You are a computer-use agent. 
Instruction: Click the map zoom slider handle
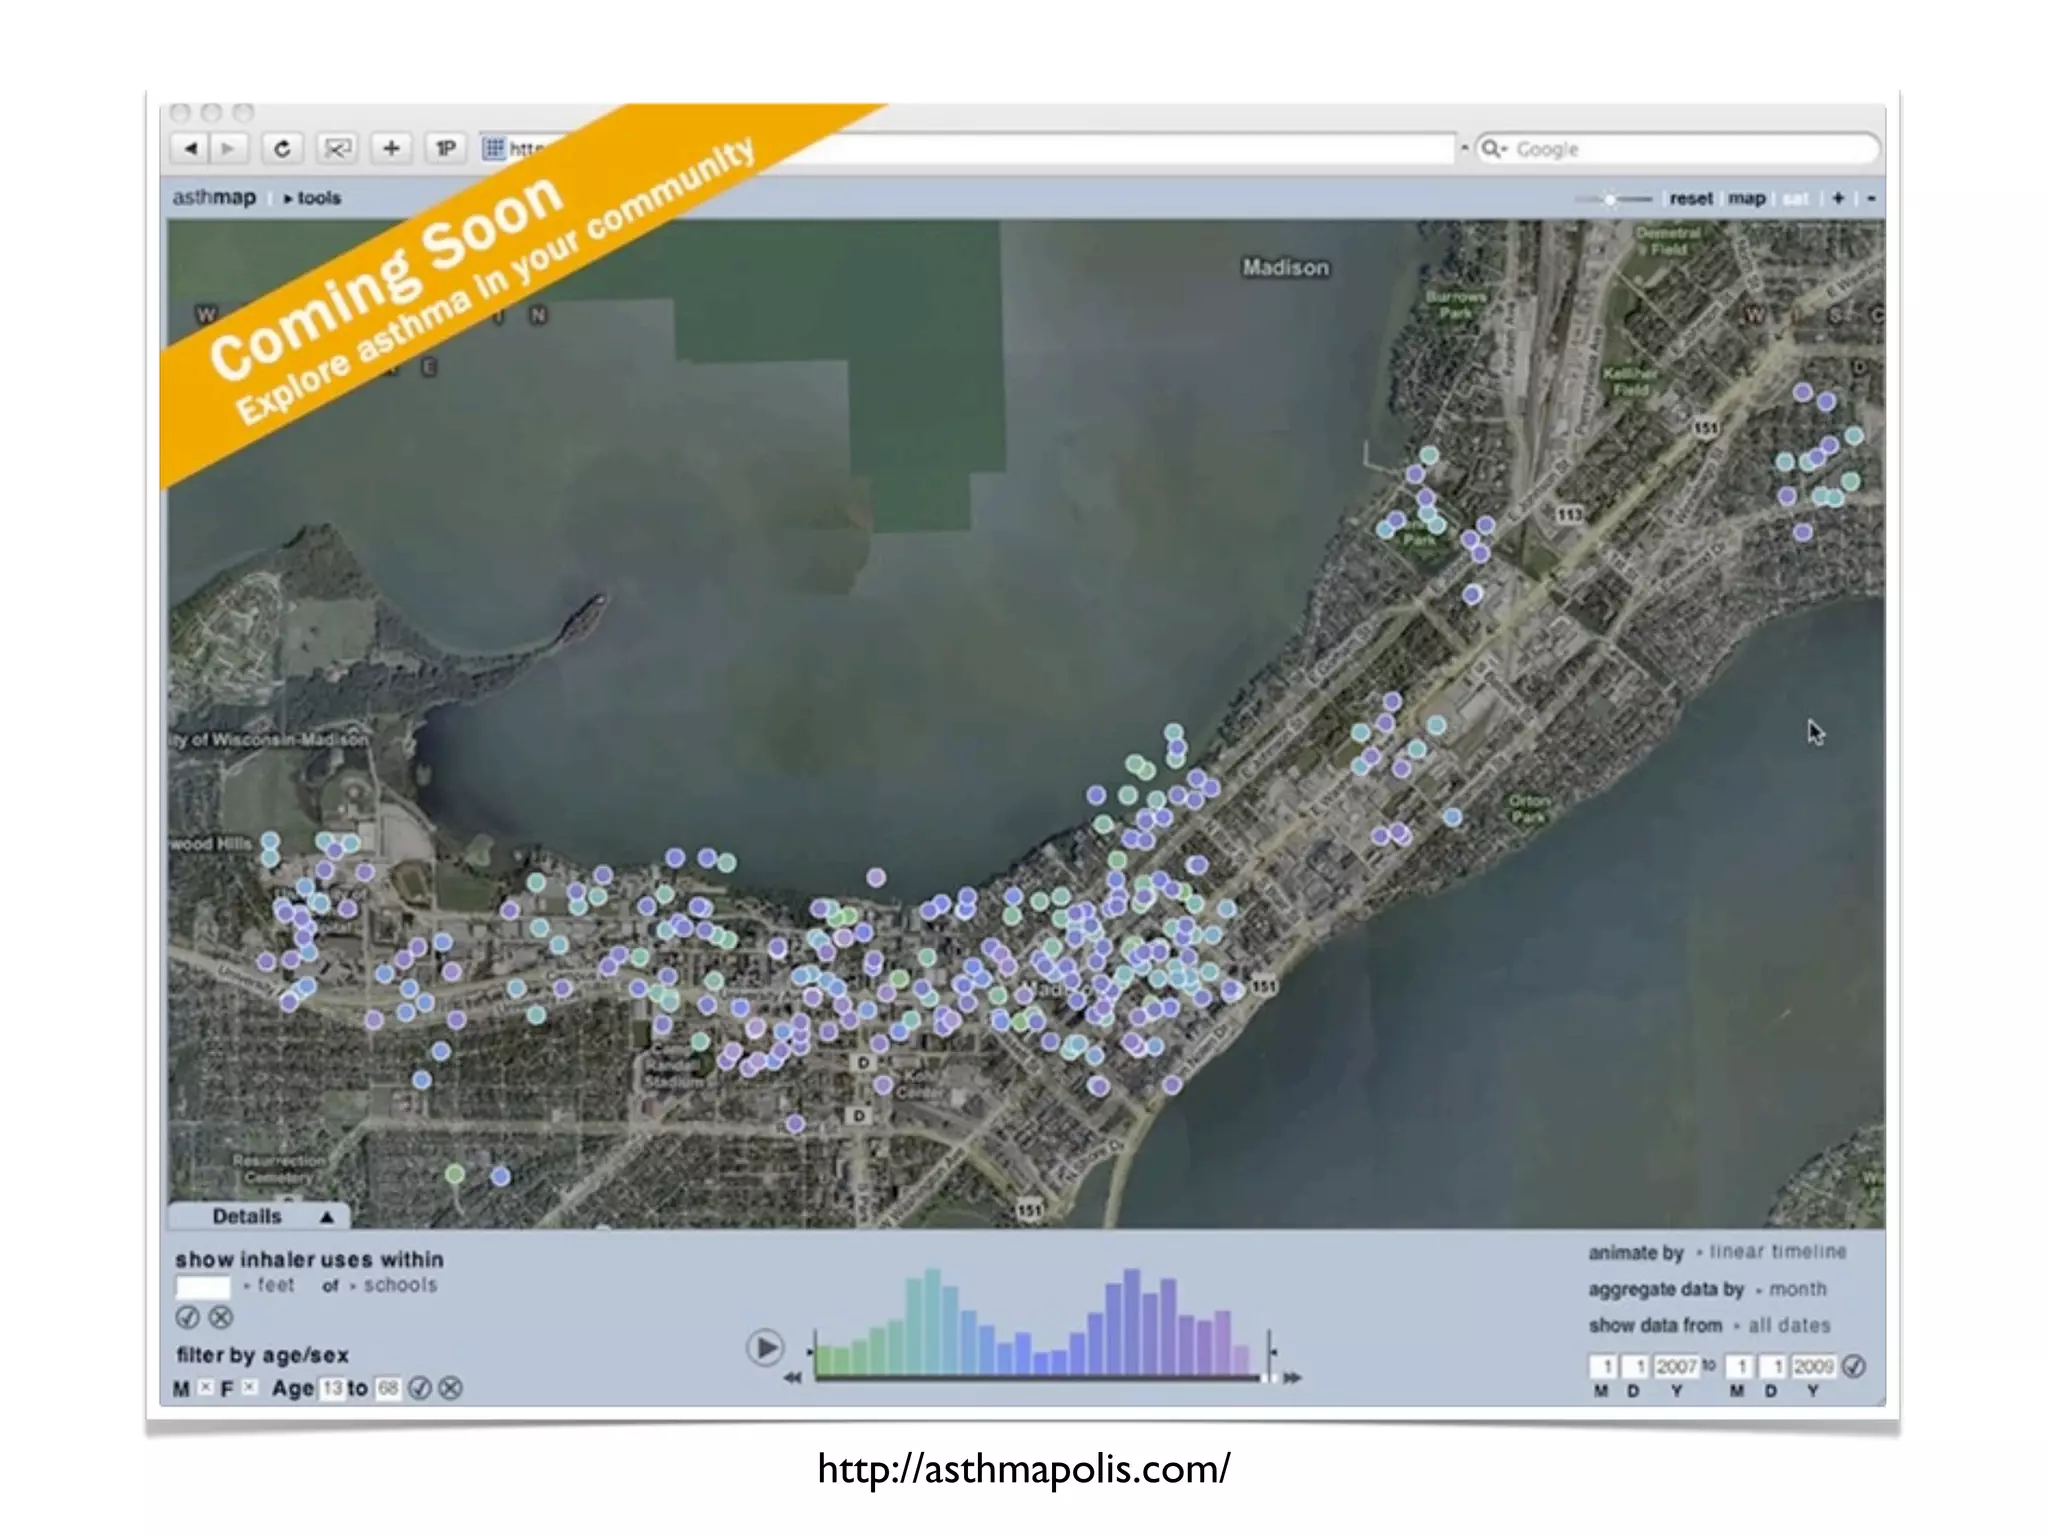pyautogui.click(x=1610, y=199)
